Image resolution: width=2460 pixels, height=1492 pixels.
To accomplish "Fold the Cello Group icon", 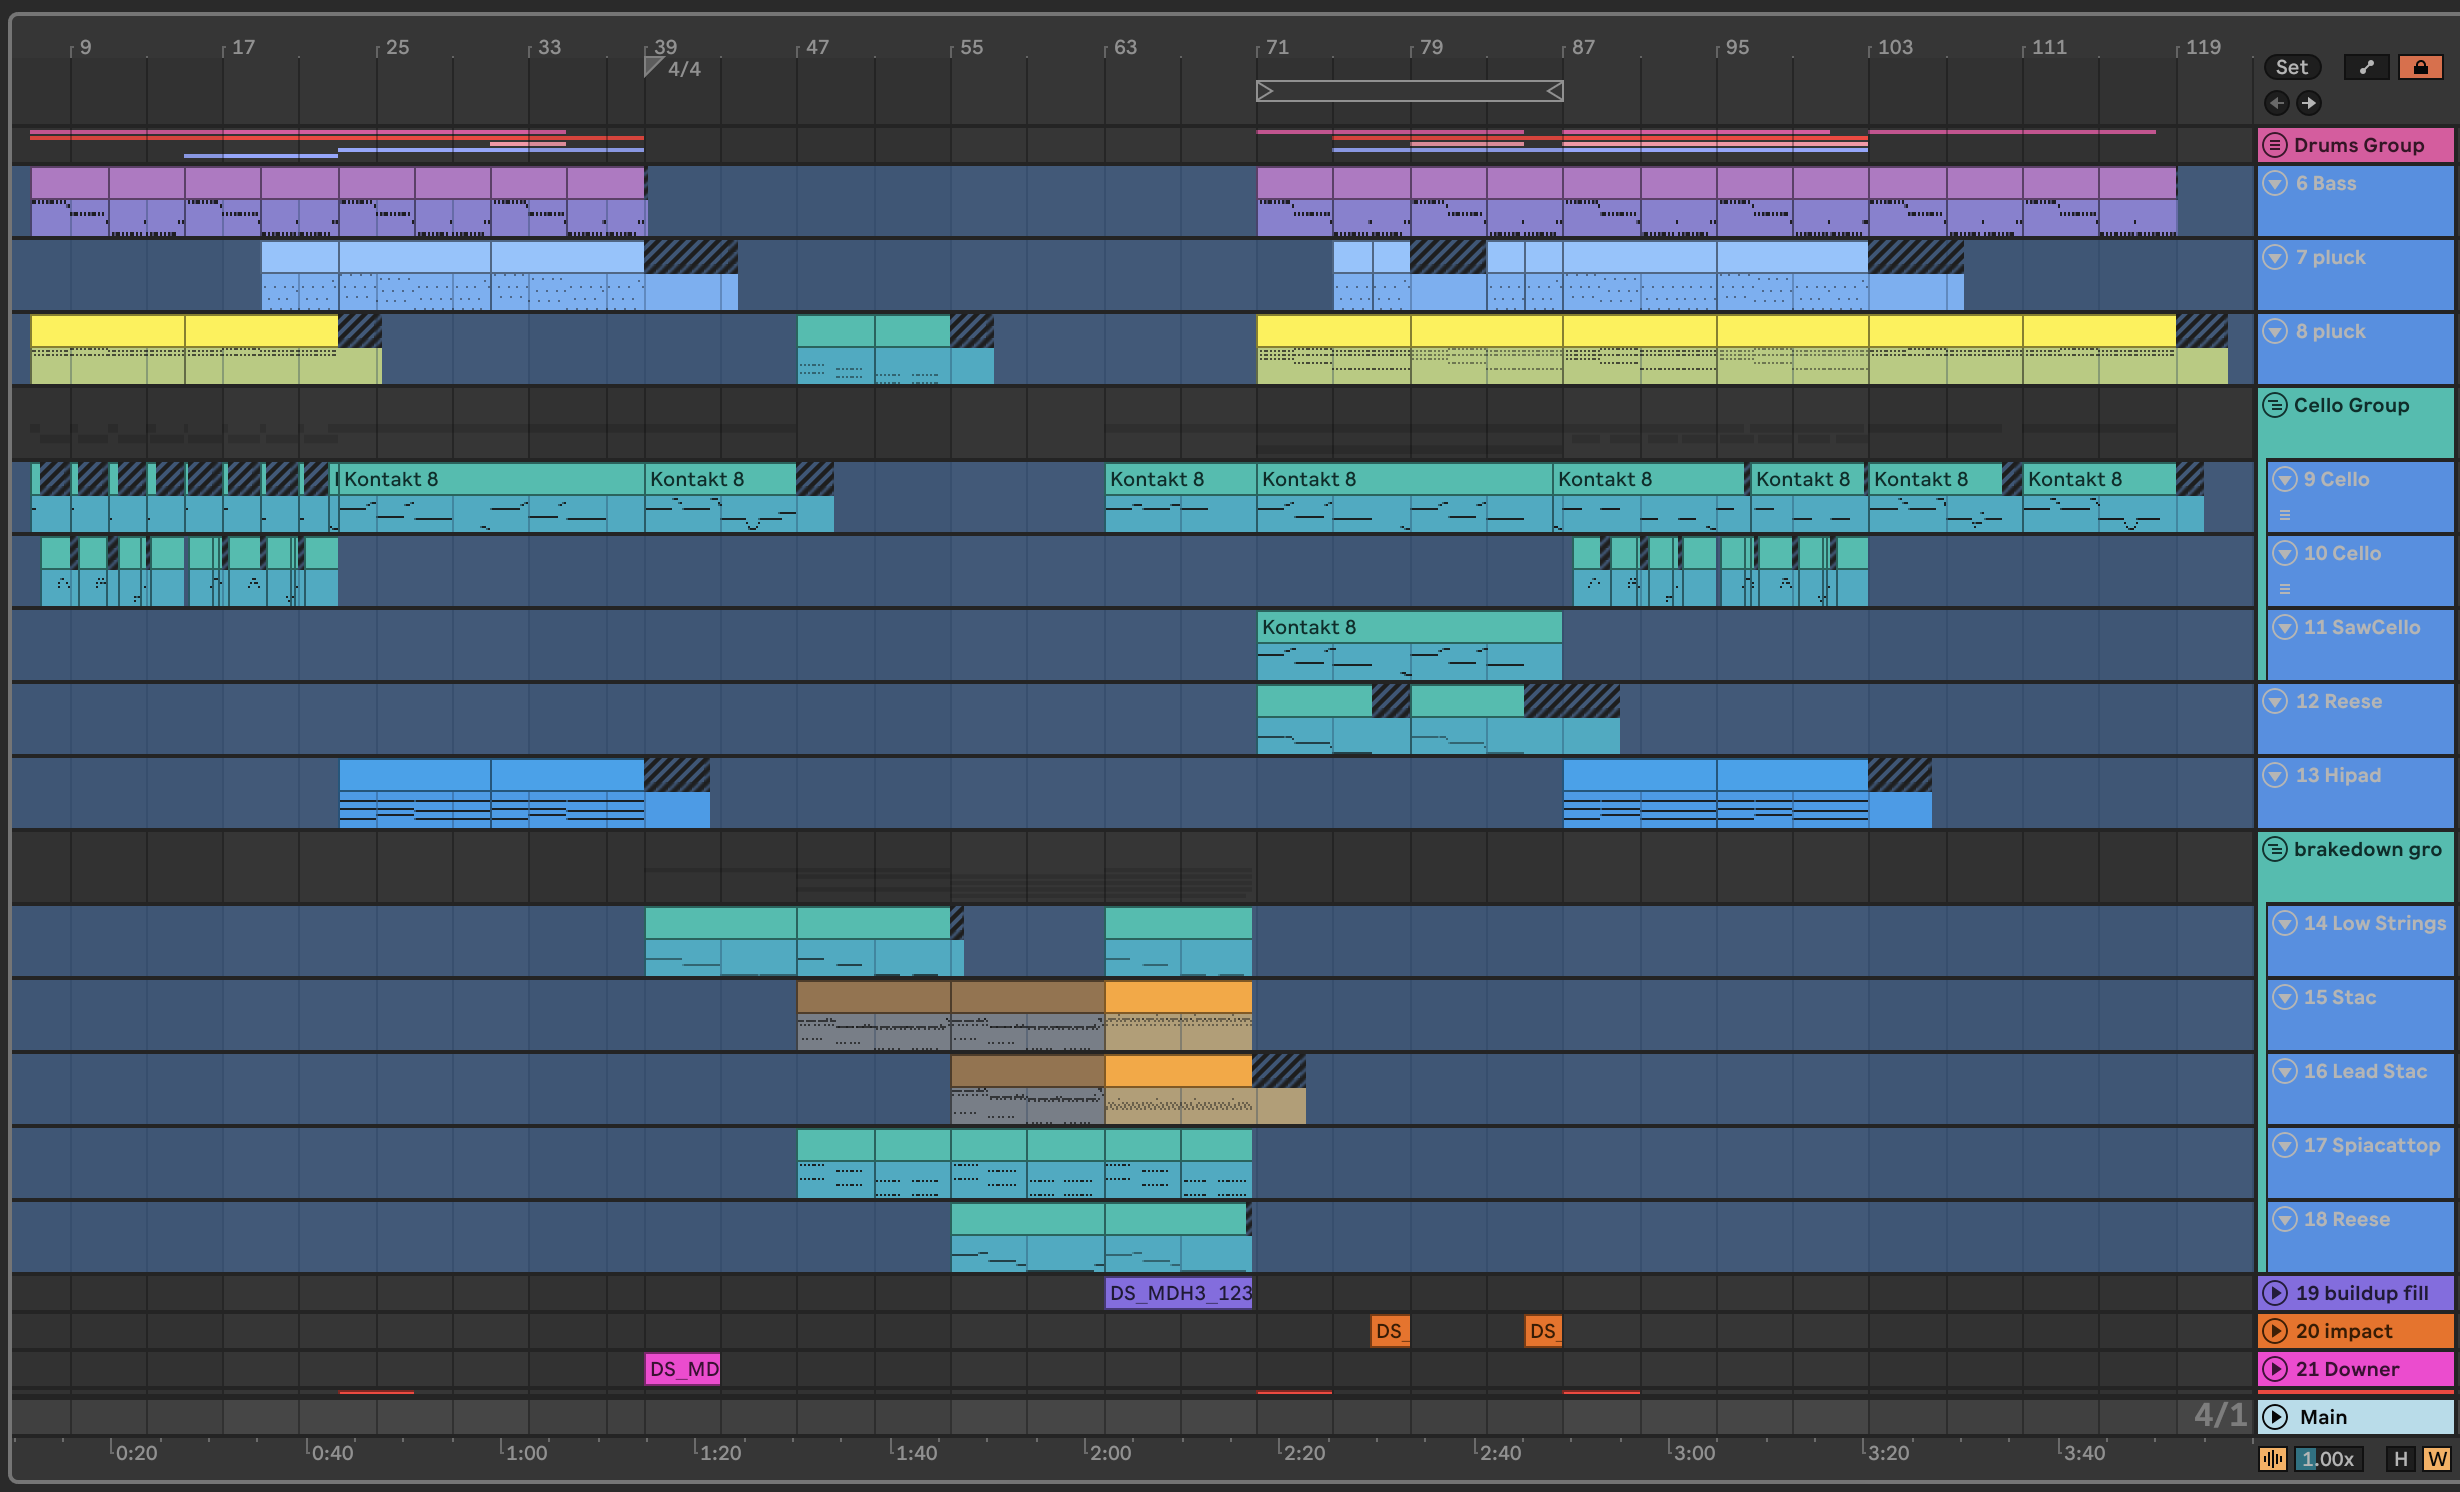I will coord(2275,405).
